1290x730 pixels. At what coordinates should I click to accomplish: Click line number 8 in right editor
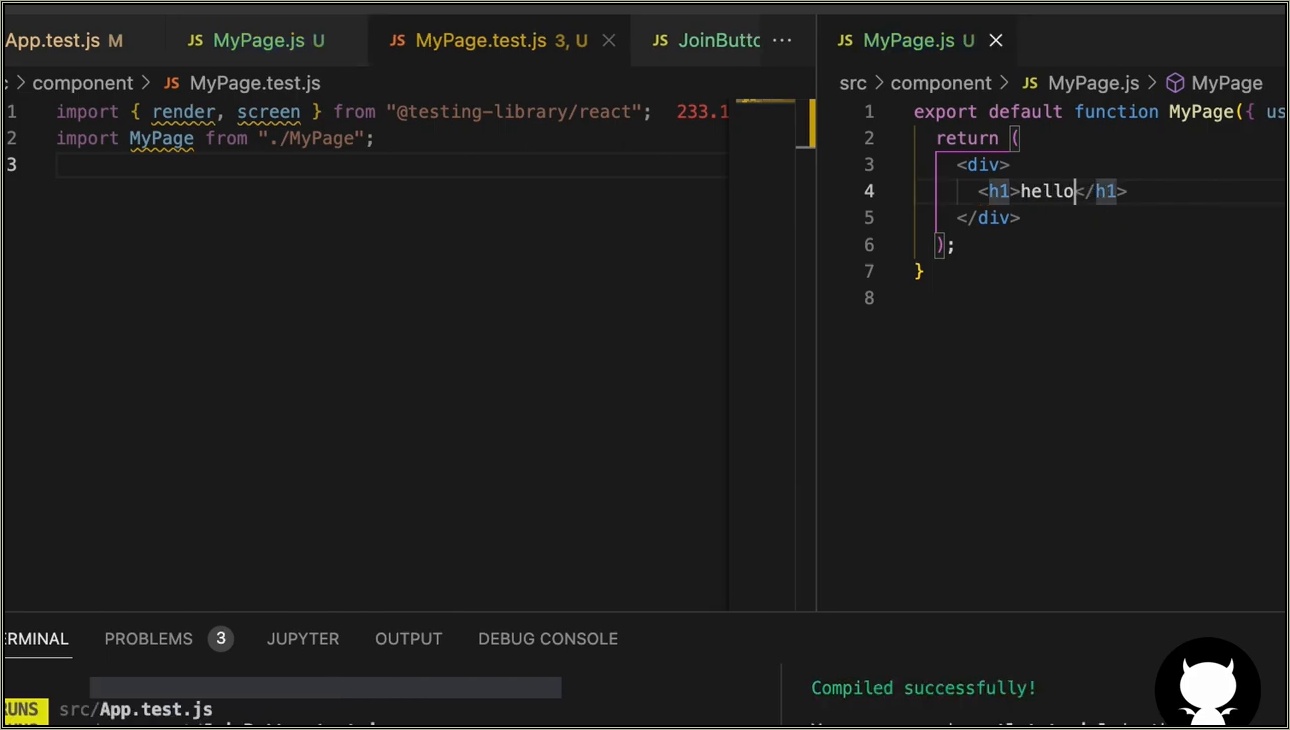pyautogui.click(x=869, y=298)
